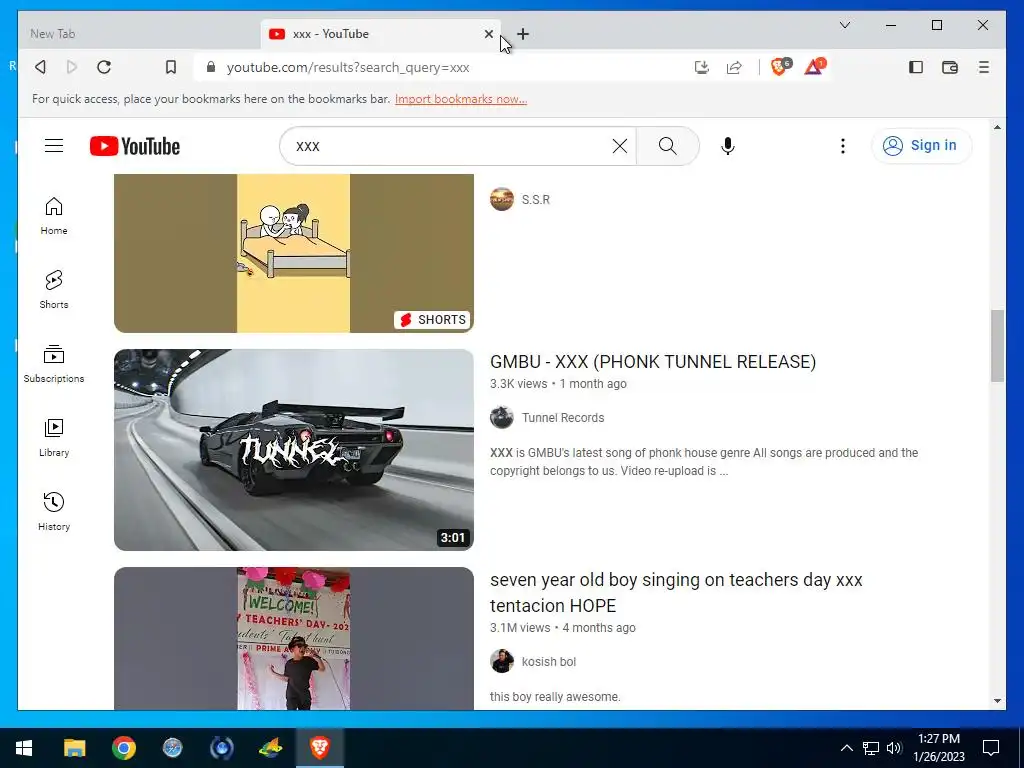Open Home in the sidebar
This screenshot has width=1024, height=768.
(x=54, y=216)
